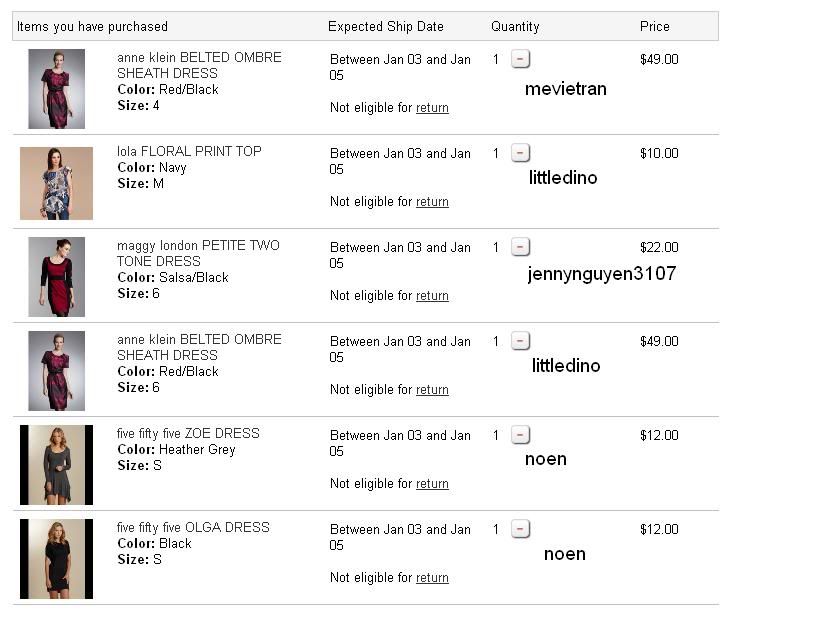The width and height of the screenshot is (822, 618).
Task: Open return link for Belted Ombre dress size 4
Action: pyautogui.click(x=432, y=108)
